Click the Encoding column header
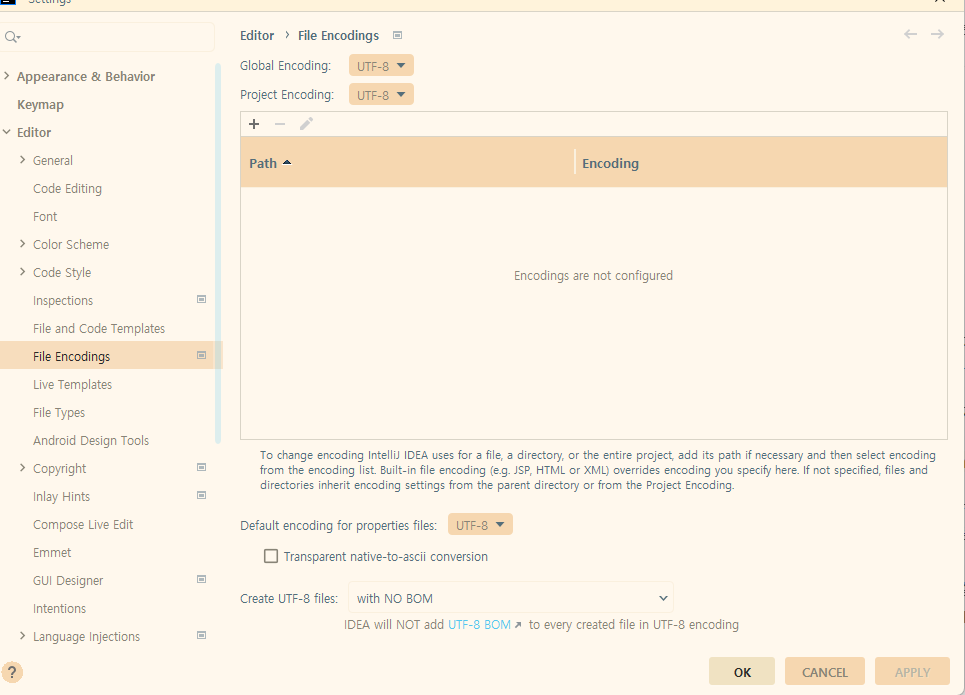Image resolution: width=965 pixels, height=695 pixels. pos(761,163)
